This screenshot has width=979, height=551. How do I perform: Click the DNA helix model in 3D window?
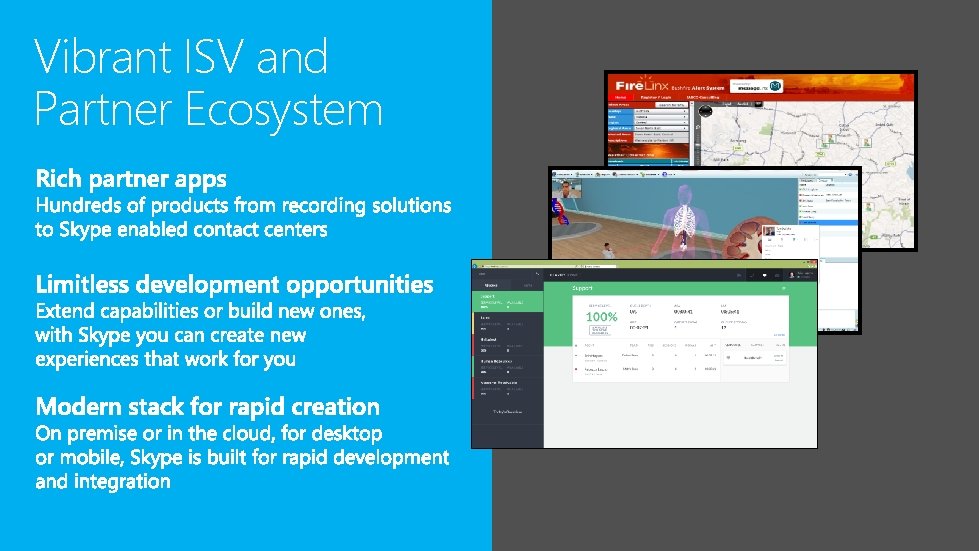click(560, 212)
